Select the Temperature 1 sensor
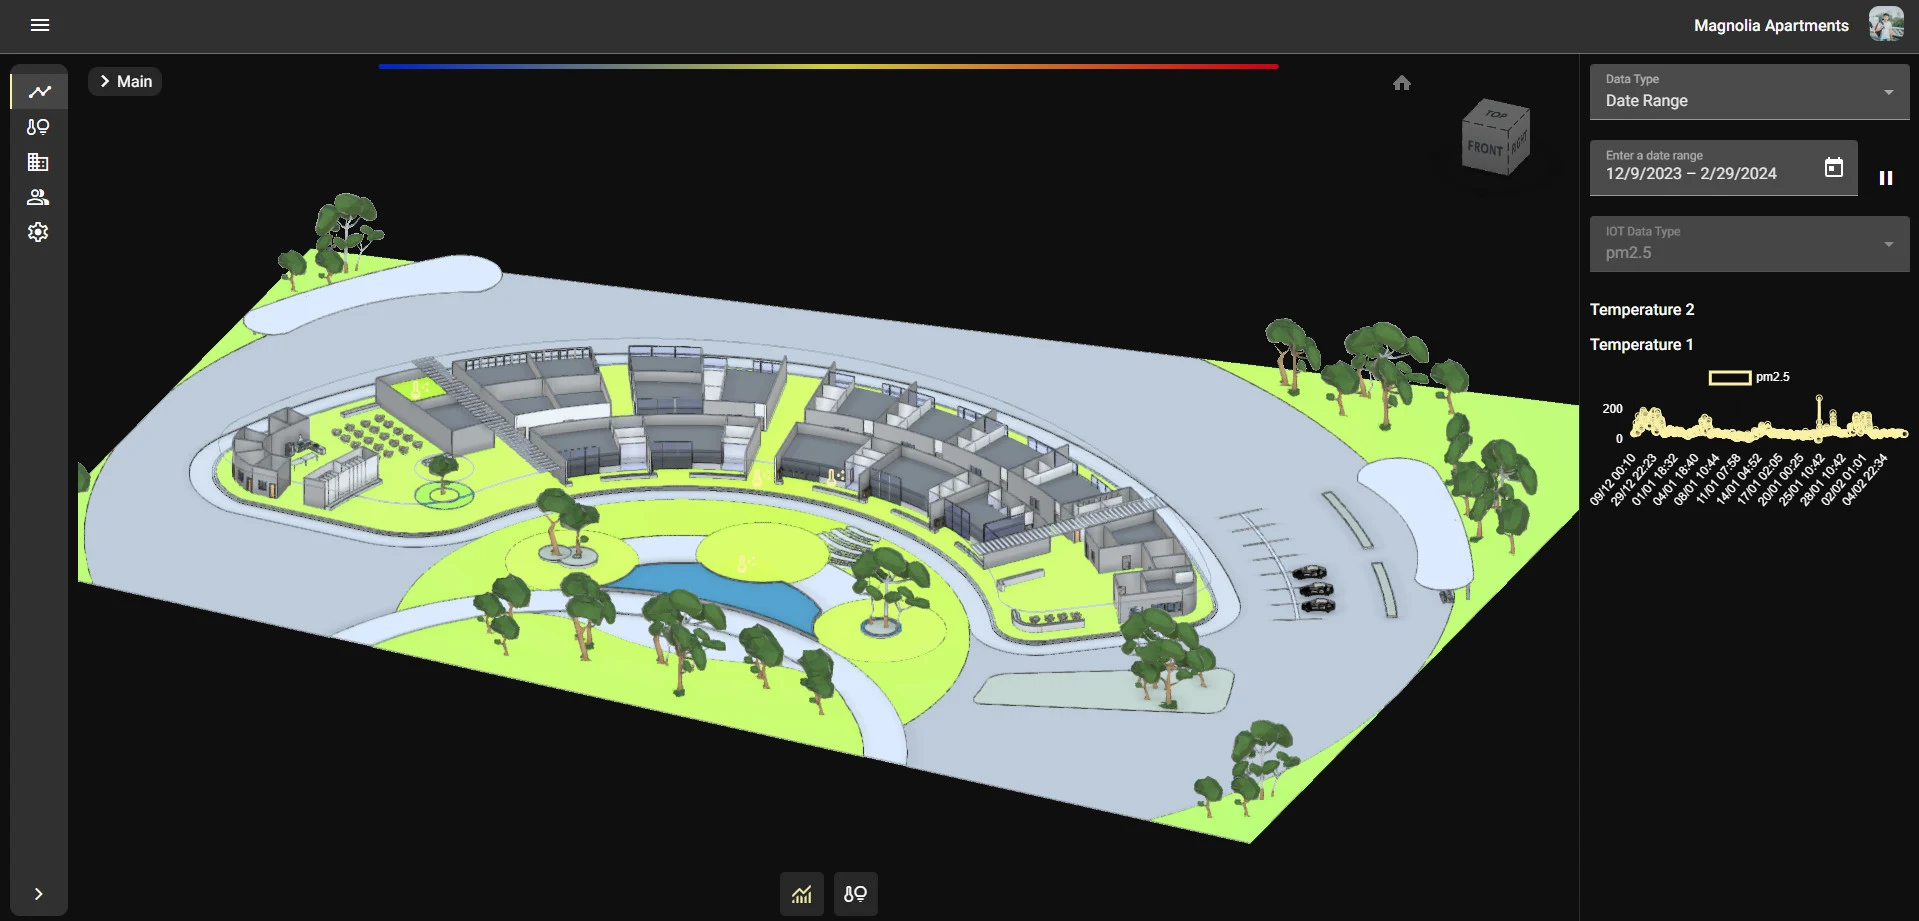This screenshot has width=1919, height=921. pos(1641,345)
